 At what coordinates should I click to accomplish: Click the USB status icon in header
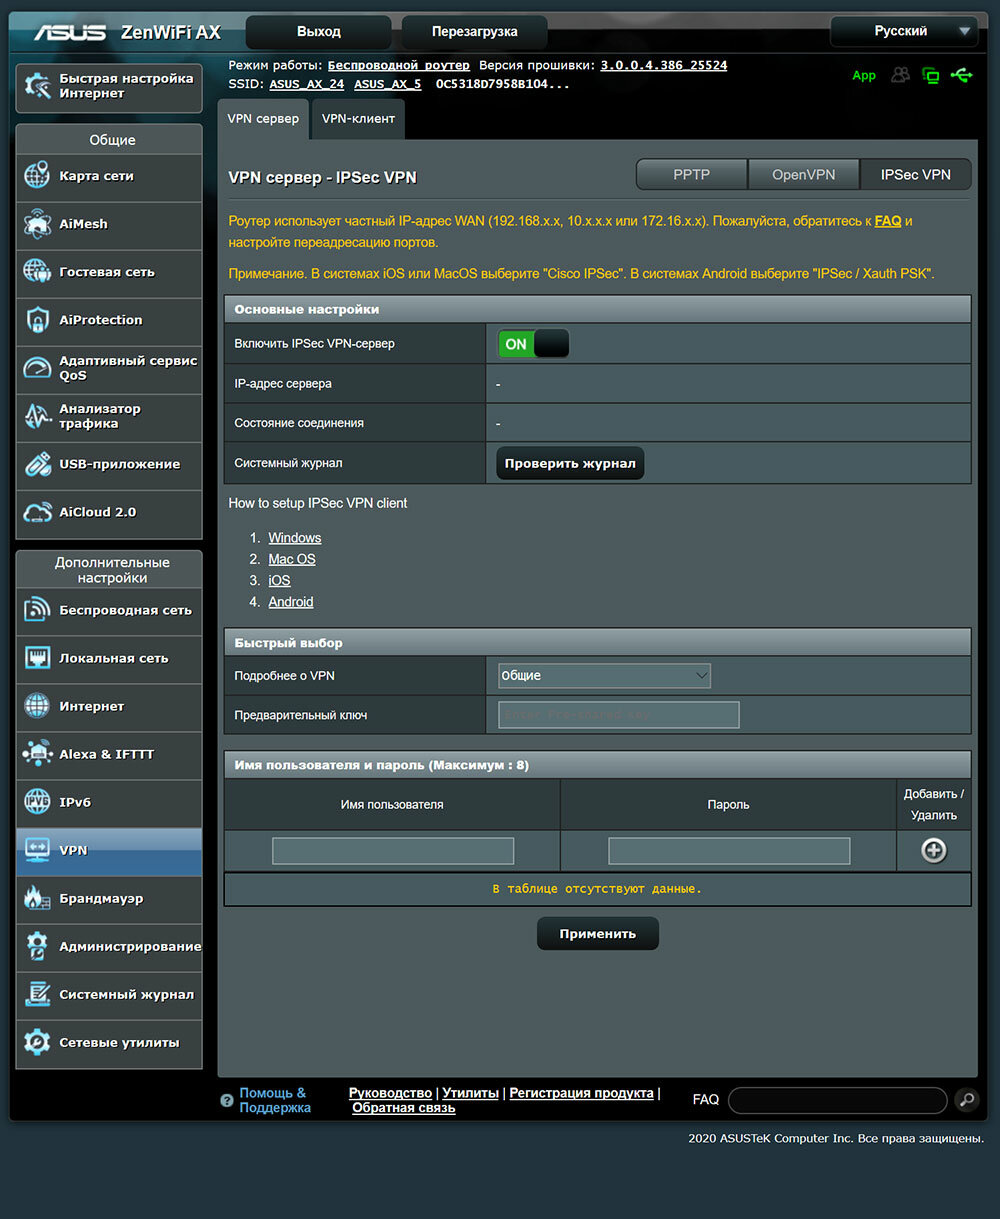coord(961,75)
